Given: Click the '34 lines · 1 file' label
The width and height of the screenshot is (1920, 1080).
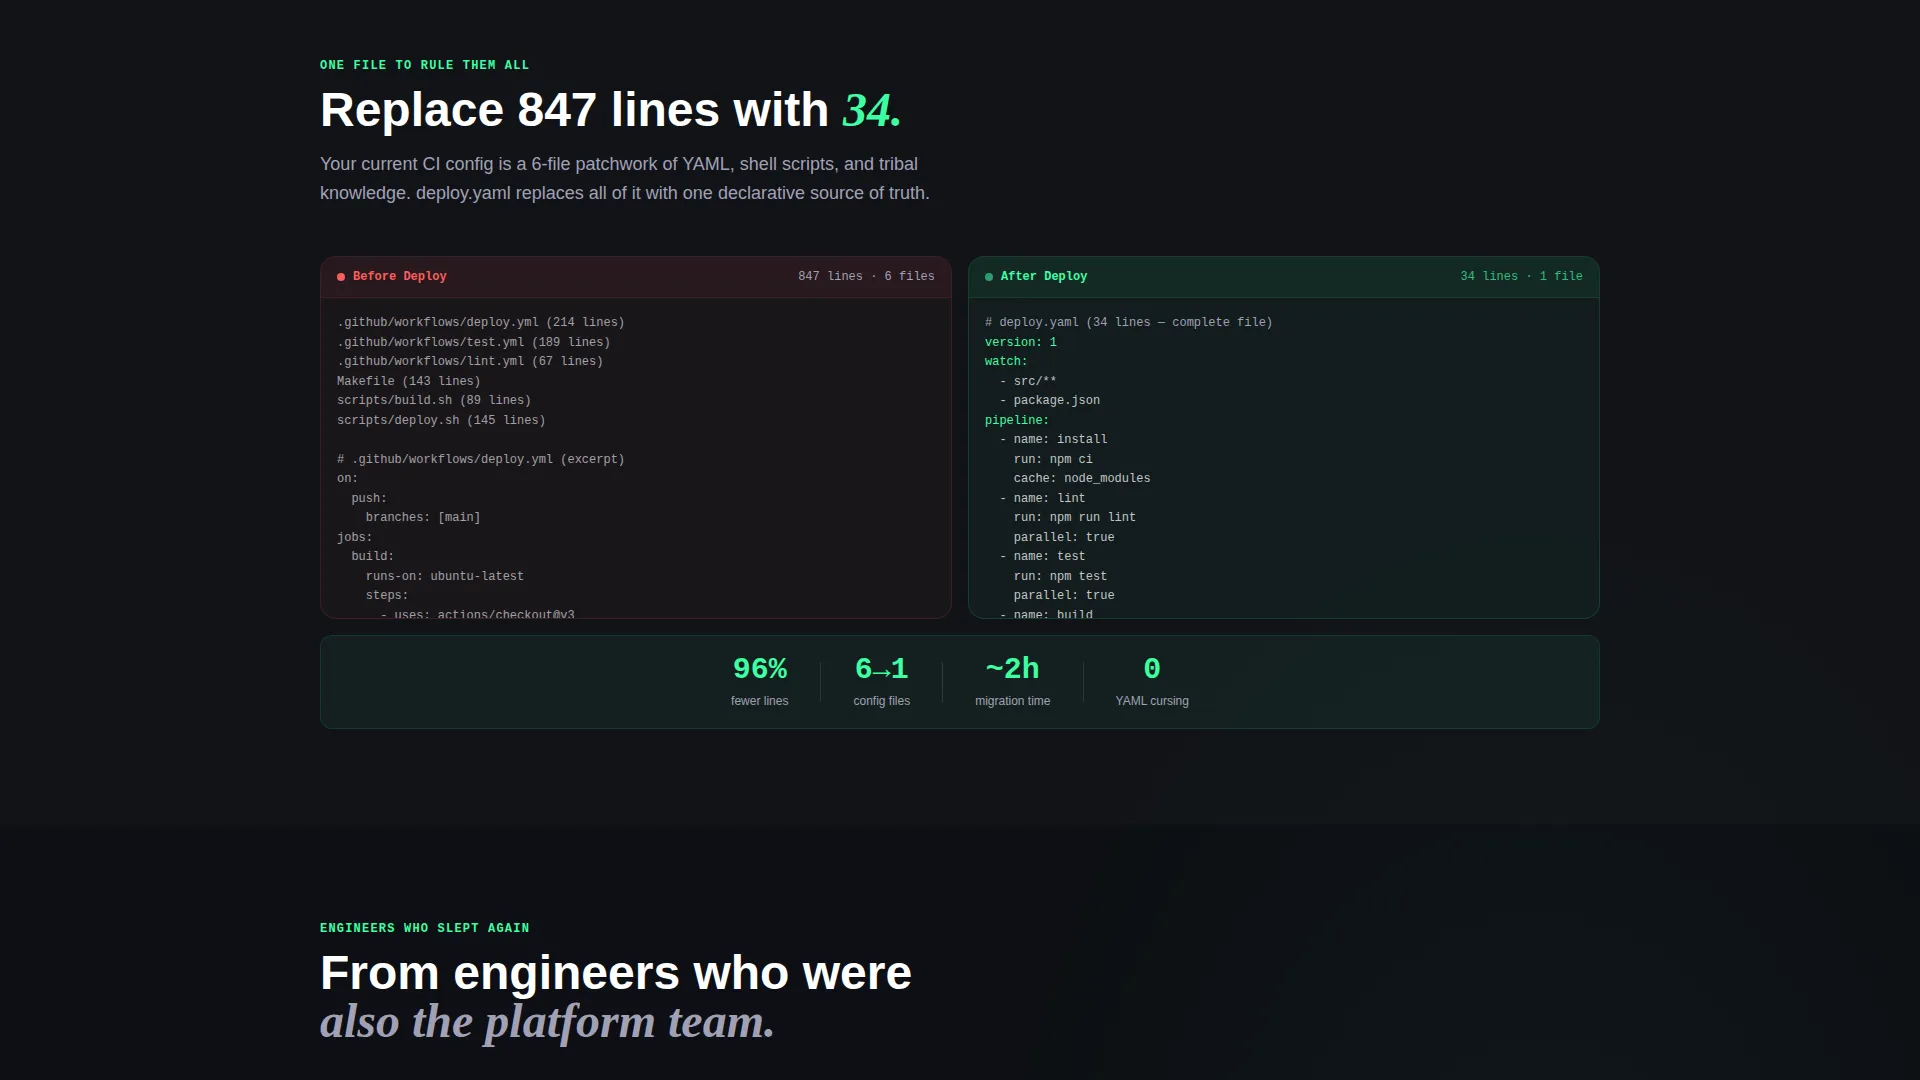Looking at the screenshot, I should click(1521, 276).
